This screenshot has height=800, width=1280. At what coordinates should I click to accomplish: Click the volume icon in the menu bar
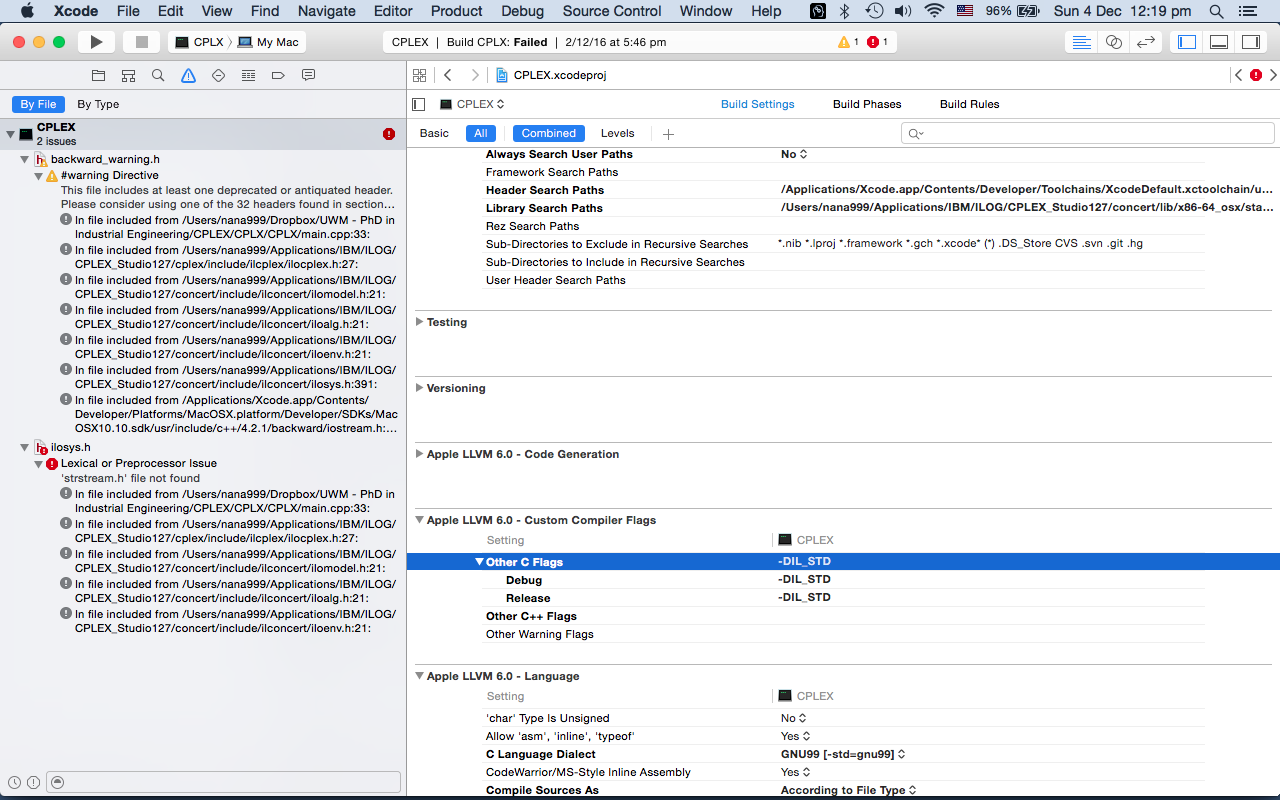click(x=903, y=11)
